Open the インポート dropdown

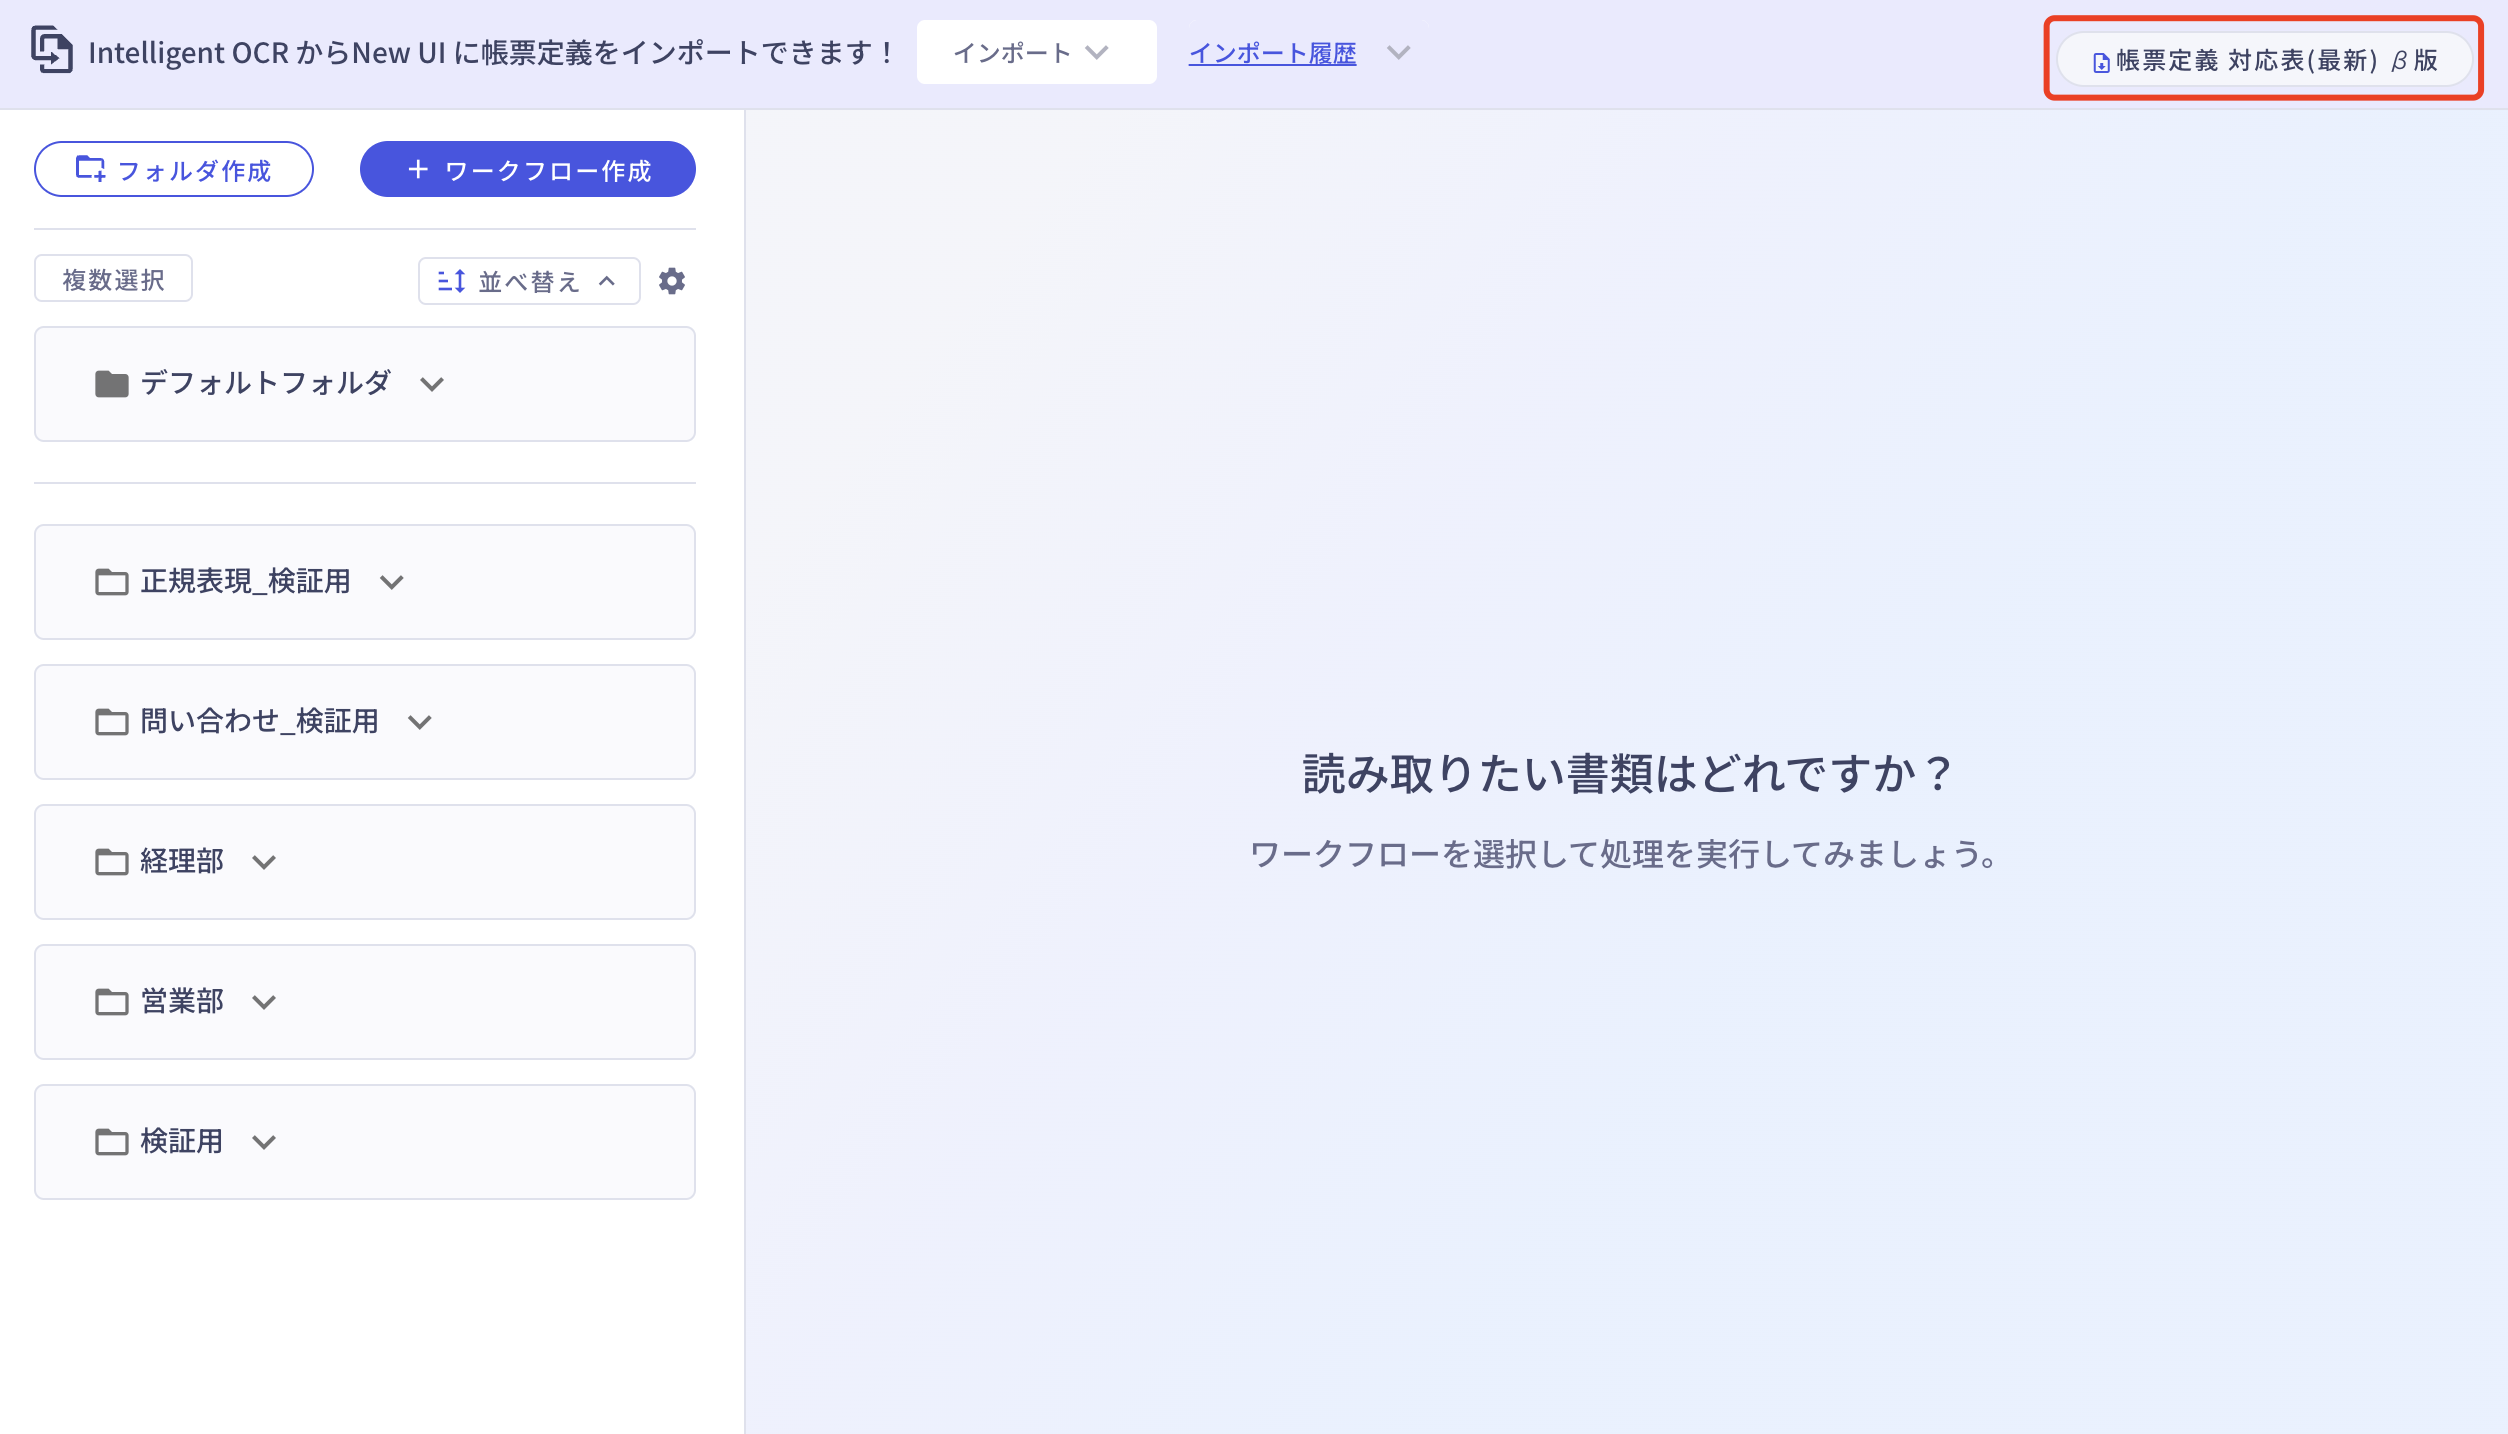(x=1035, y=52)
